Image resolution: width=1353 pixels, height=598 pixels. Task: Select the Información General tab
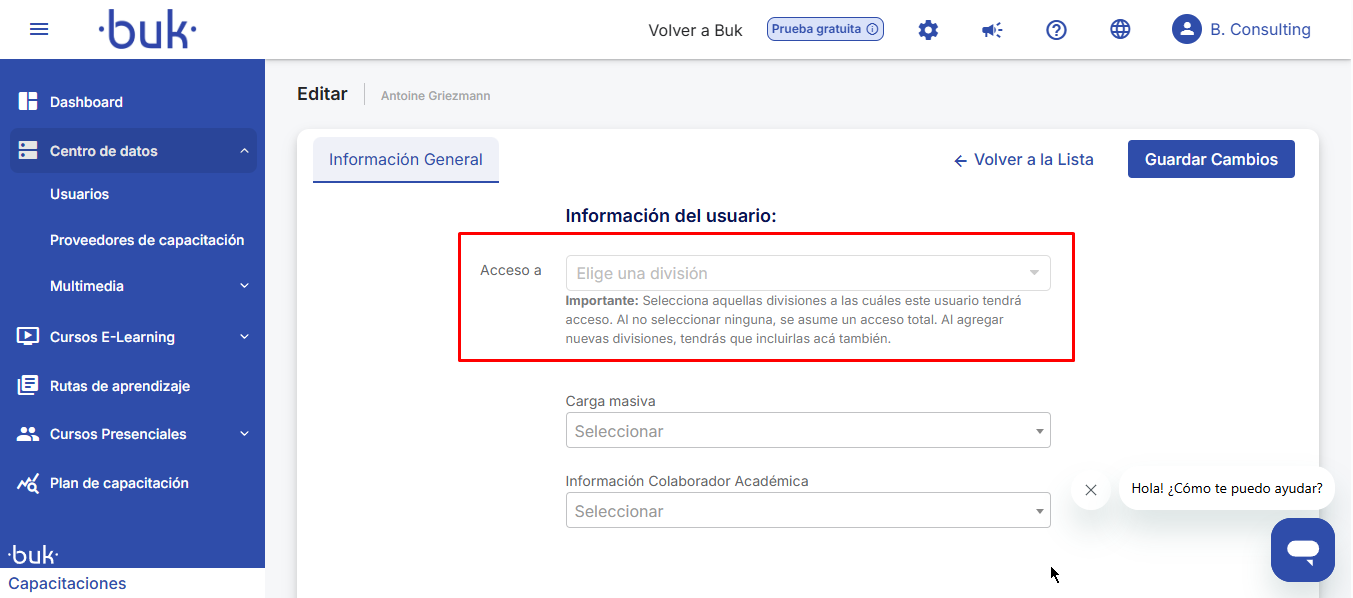tap(406, 160)
